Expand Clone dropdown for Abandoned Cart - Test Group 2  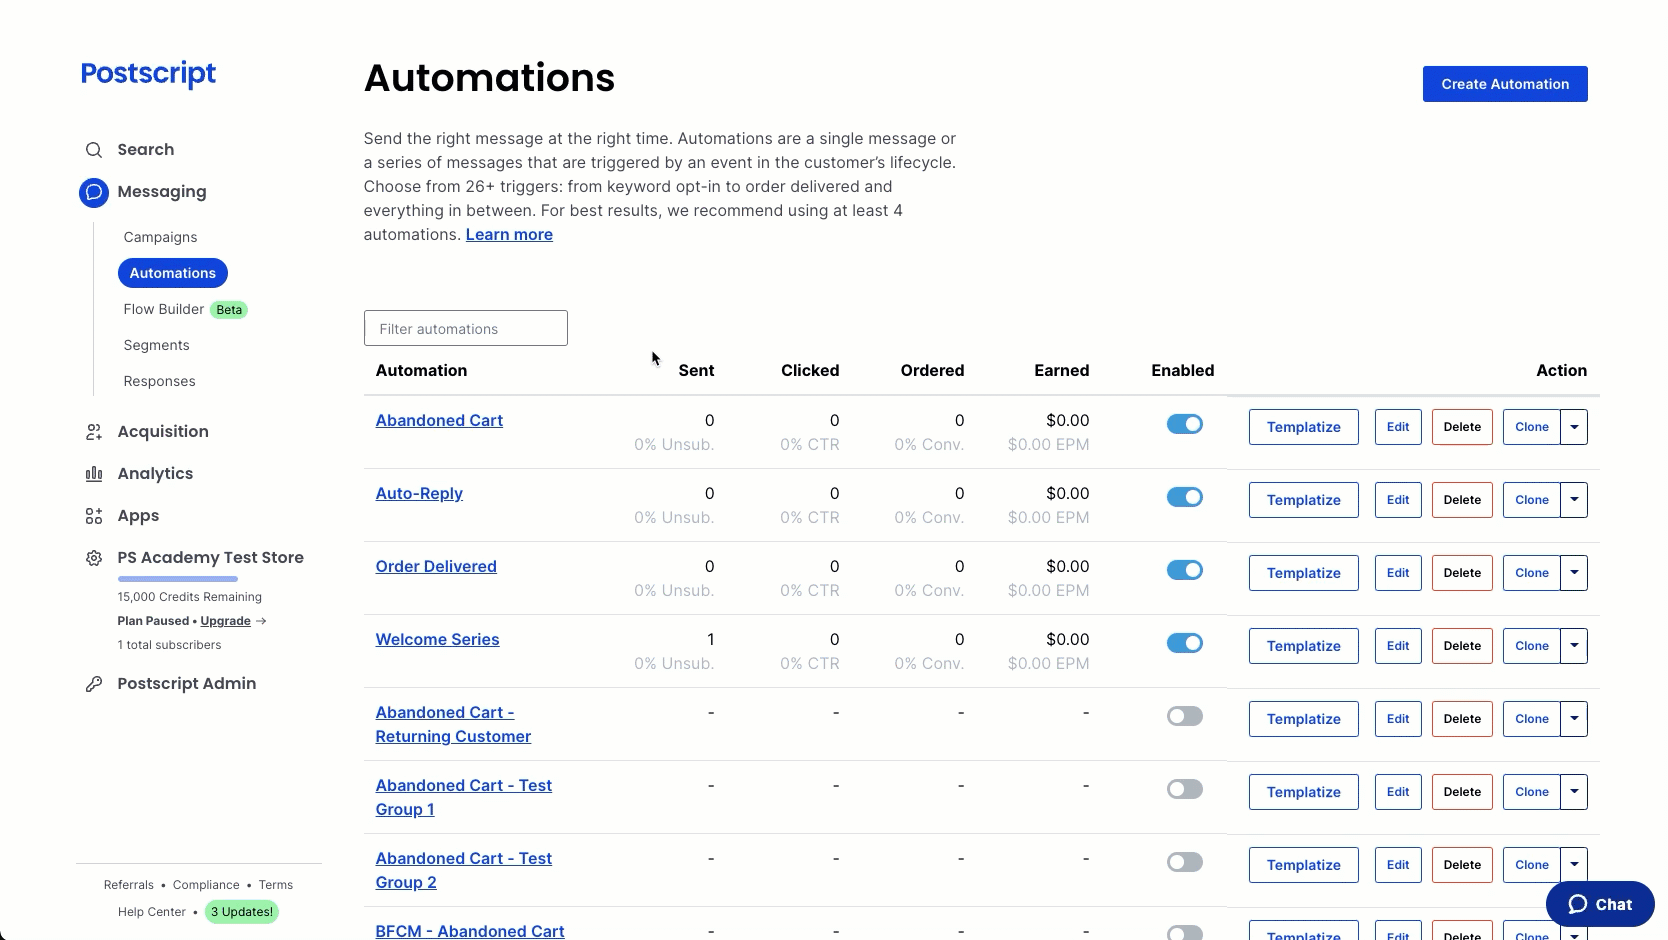point(1574,865)
